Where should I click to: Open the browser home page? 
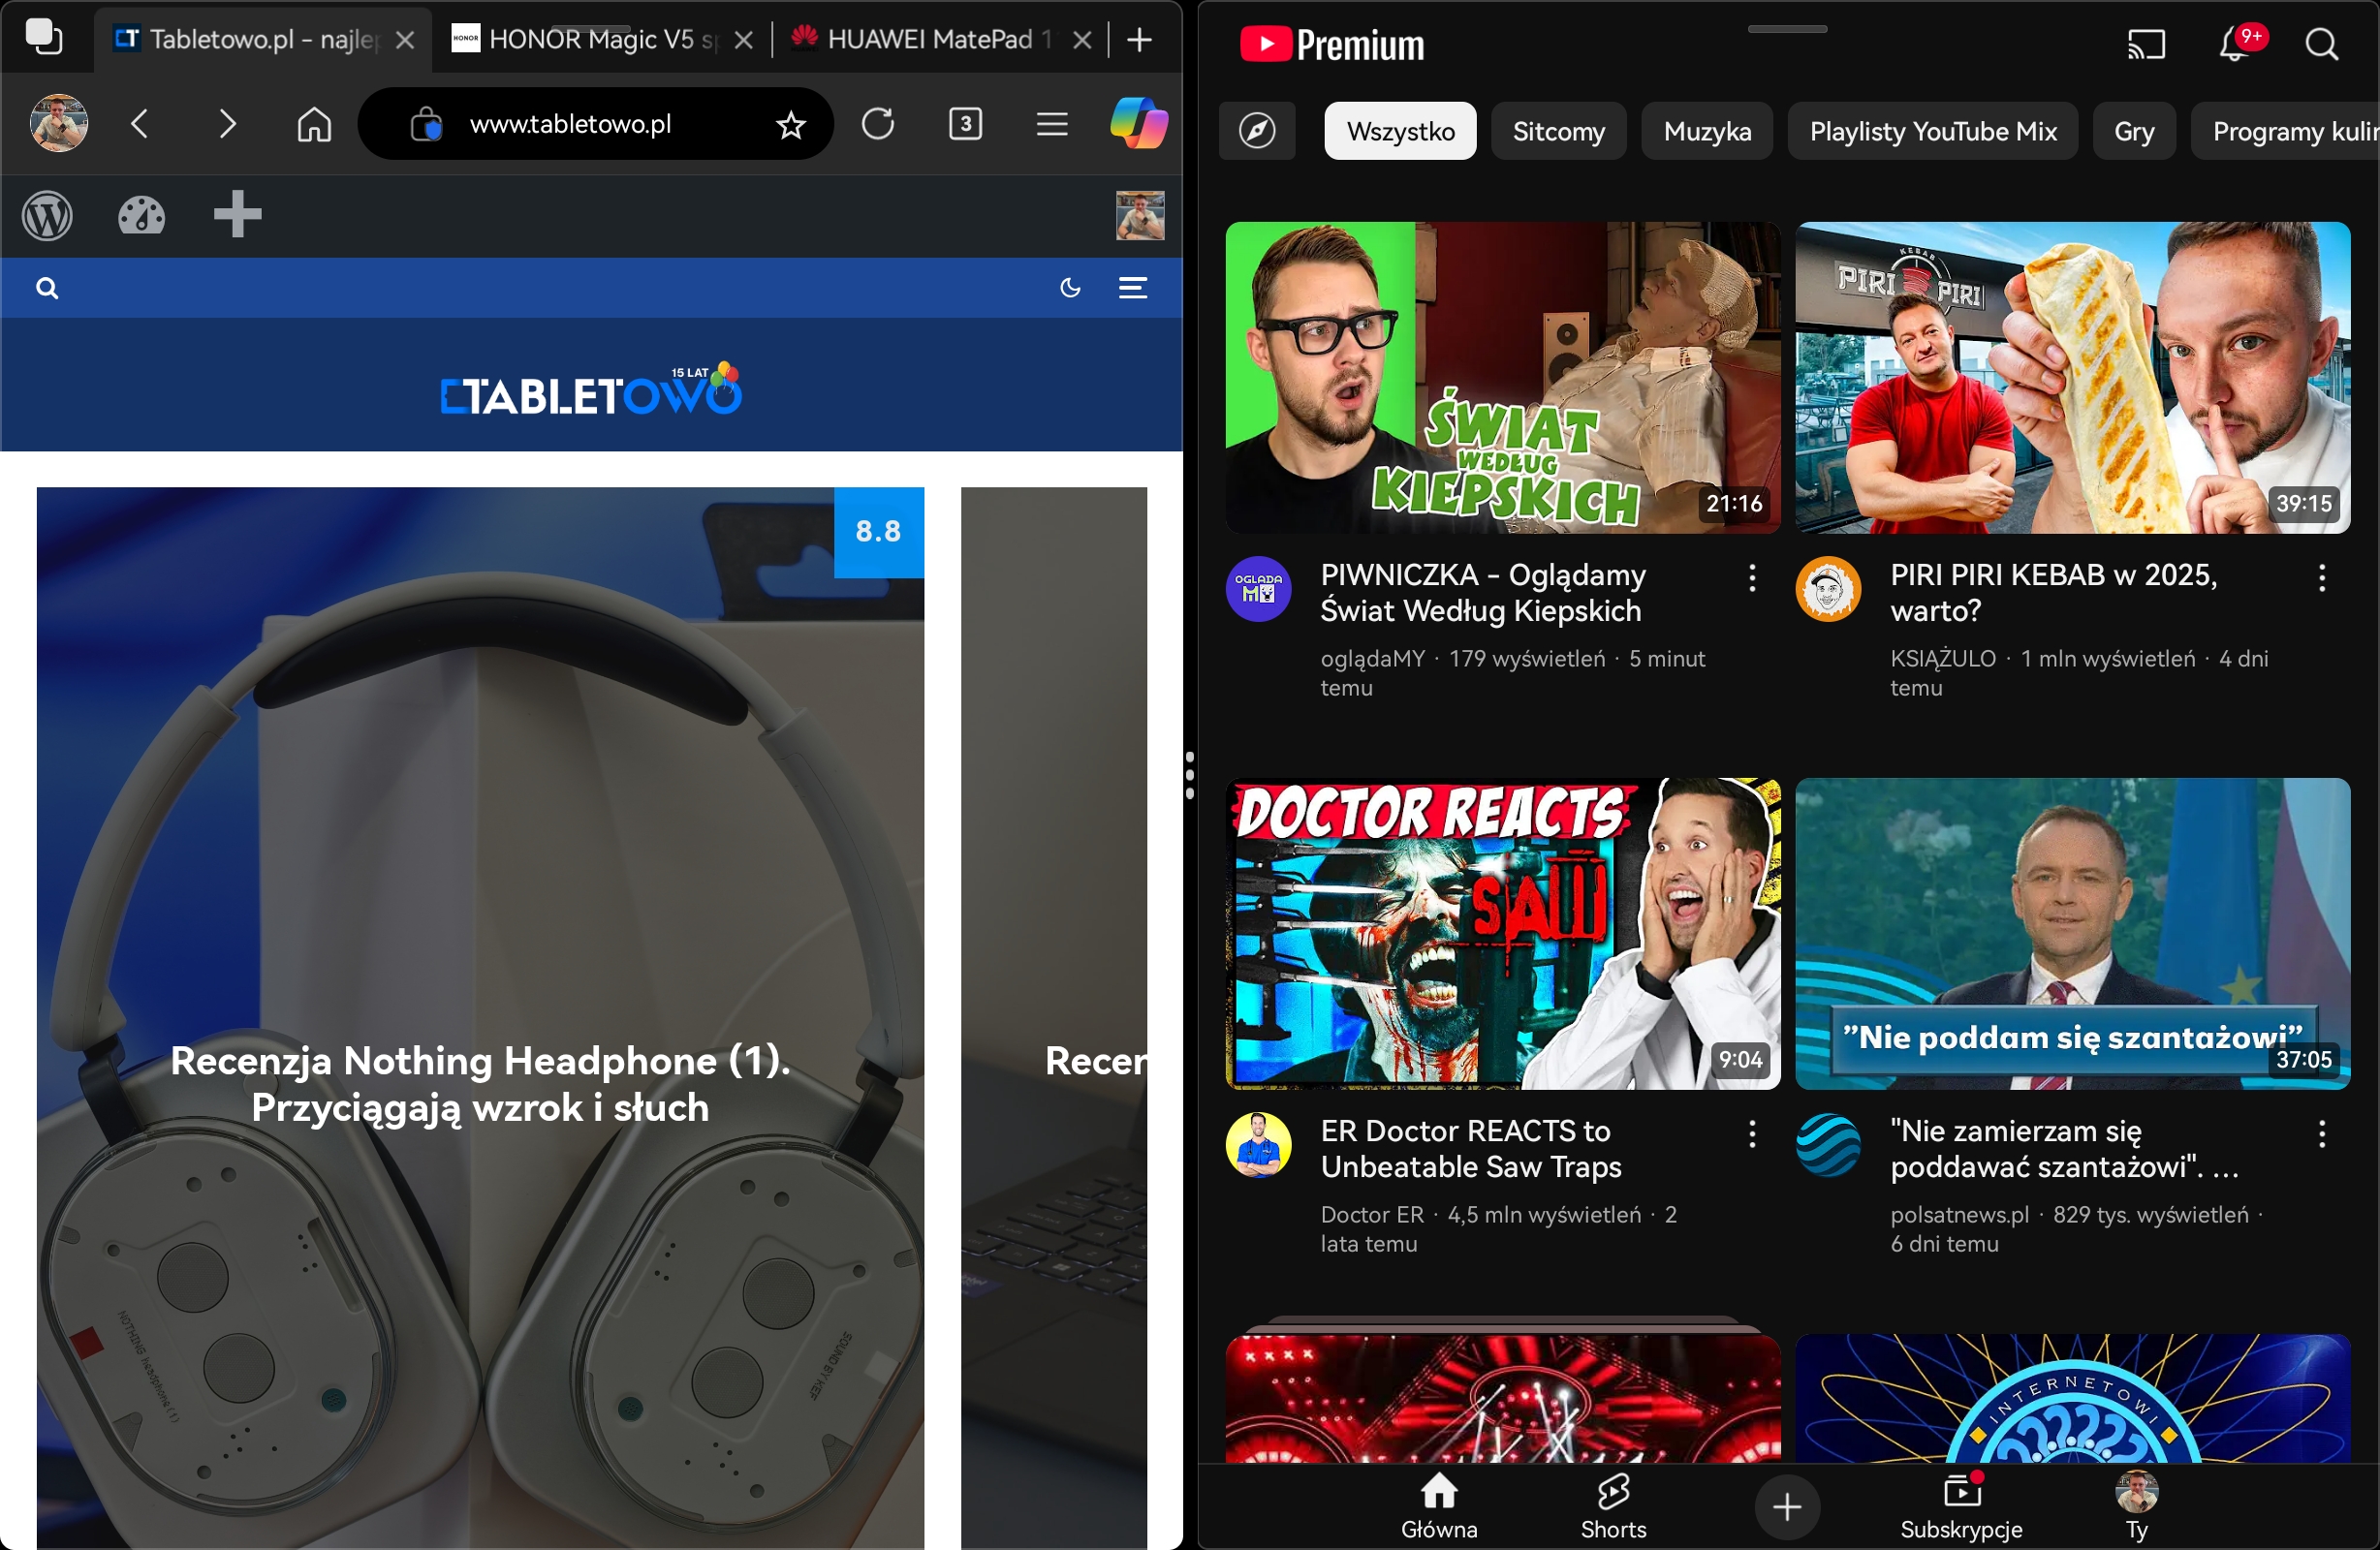click(x=314, y=124)
